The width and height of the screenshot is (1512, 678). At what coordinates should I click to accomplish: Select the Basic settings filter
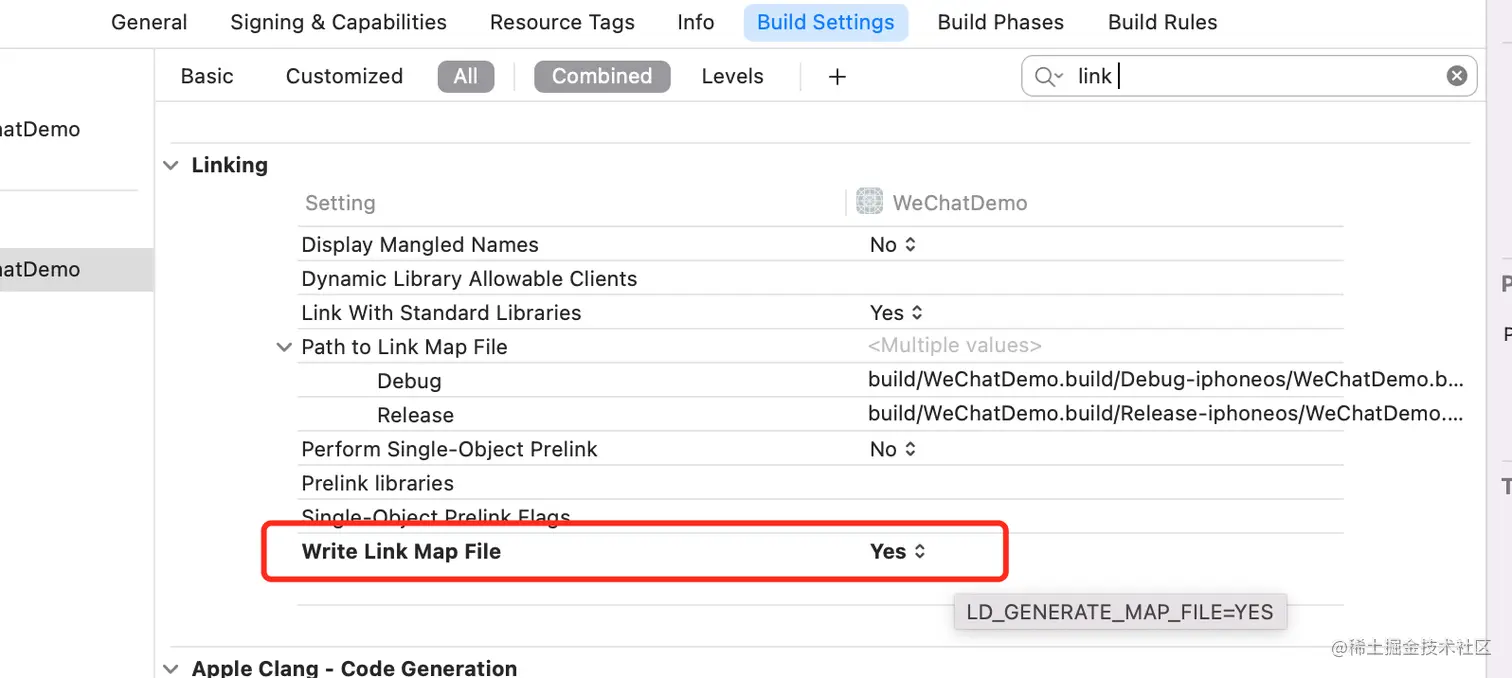207,76
